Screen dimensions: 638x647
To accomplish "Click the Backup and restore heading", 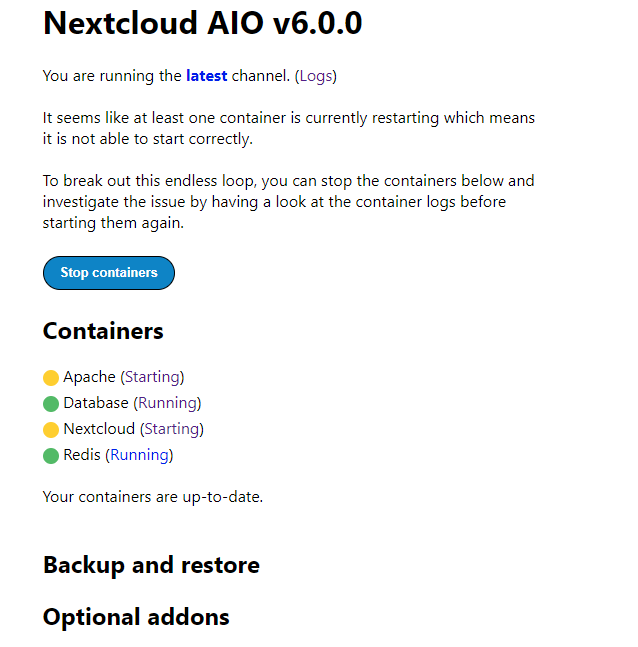I will tap(151, 565).
